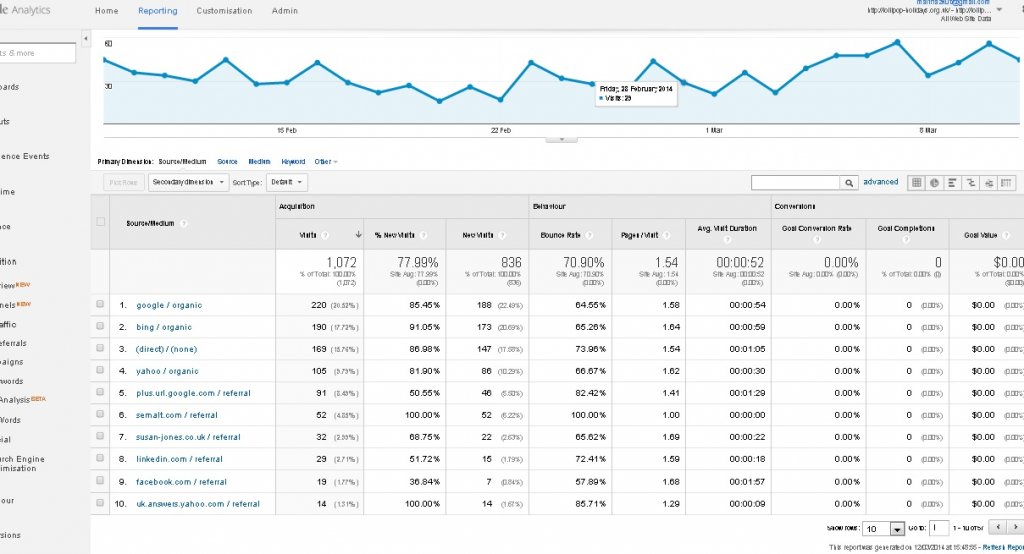Open help icon beside Bounce Rate header
1024x554 pixels.
(x=589, y=235)
